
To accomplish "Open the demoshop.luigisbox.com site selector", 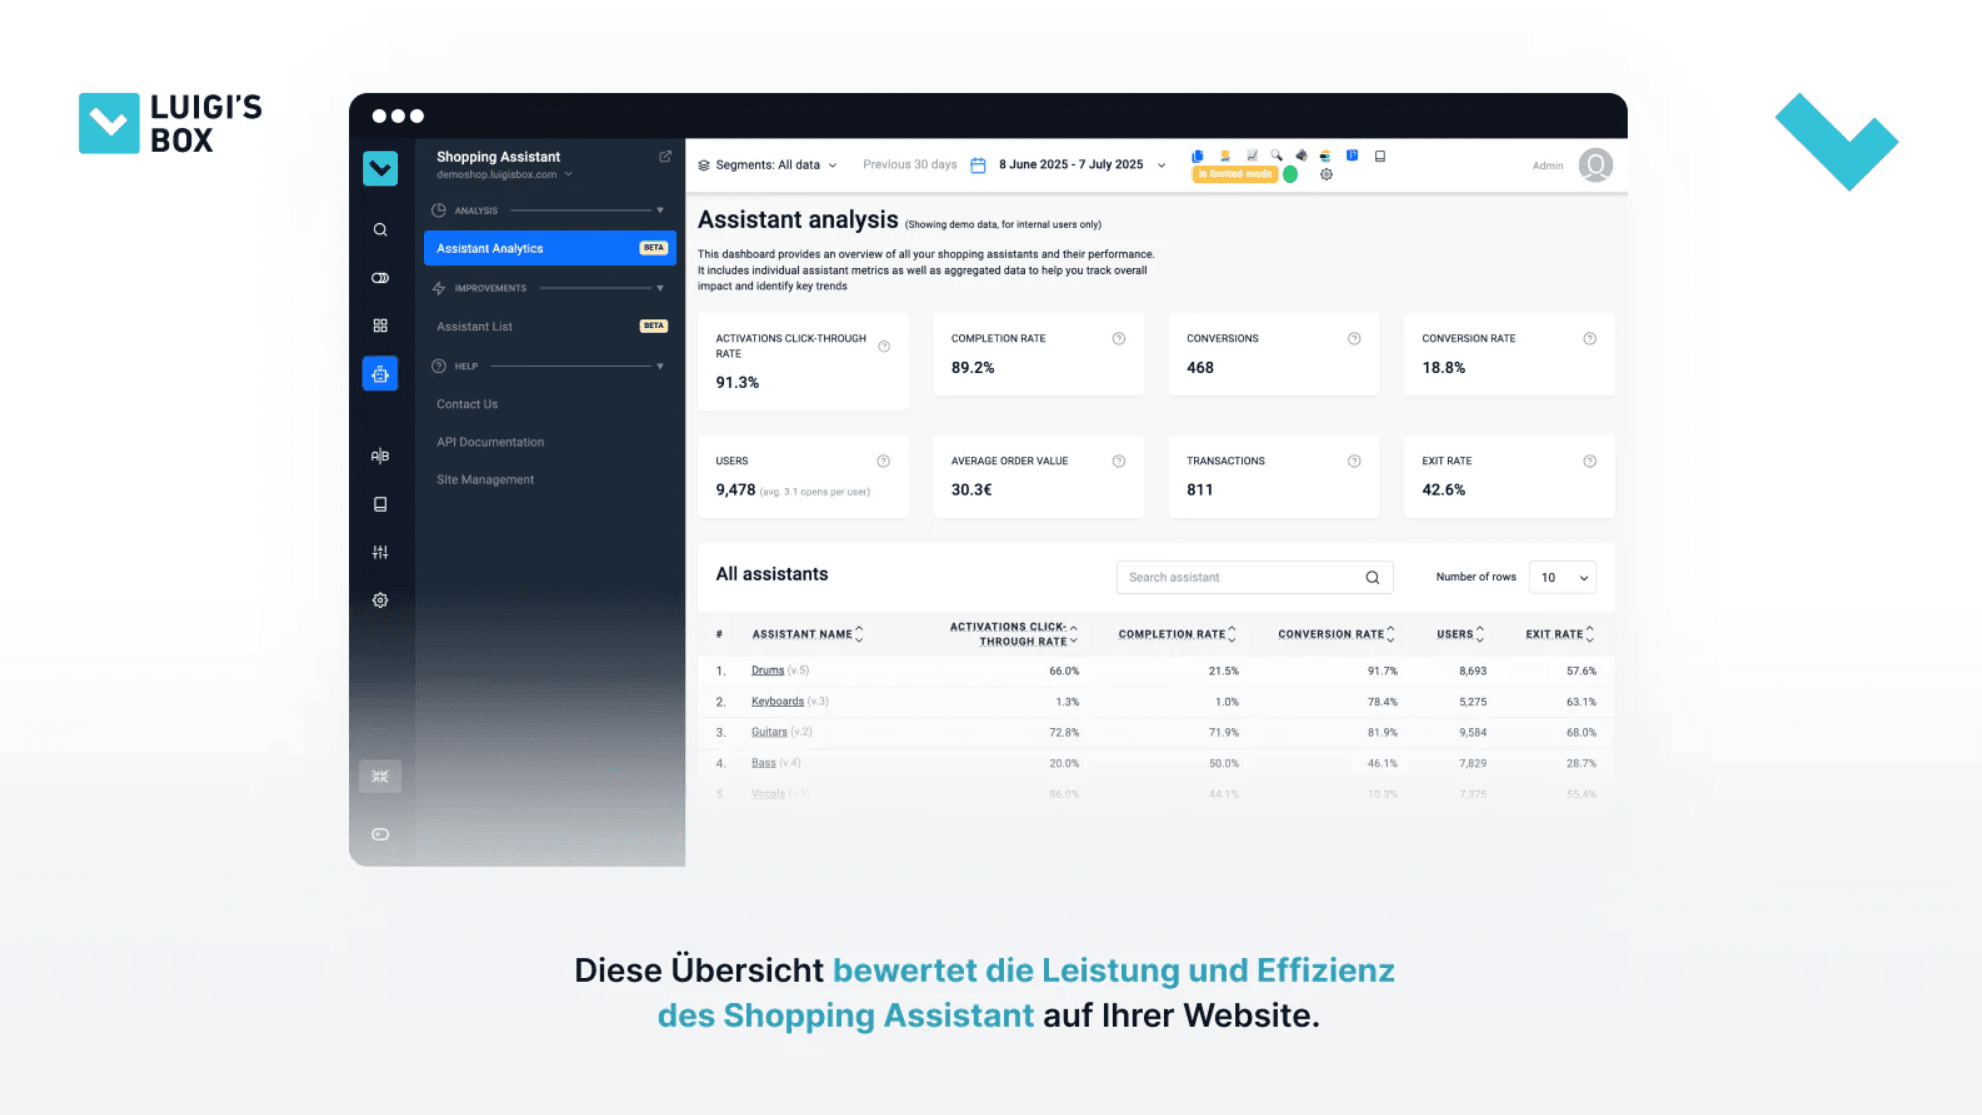I will pos(504,174).
